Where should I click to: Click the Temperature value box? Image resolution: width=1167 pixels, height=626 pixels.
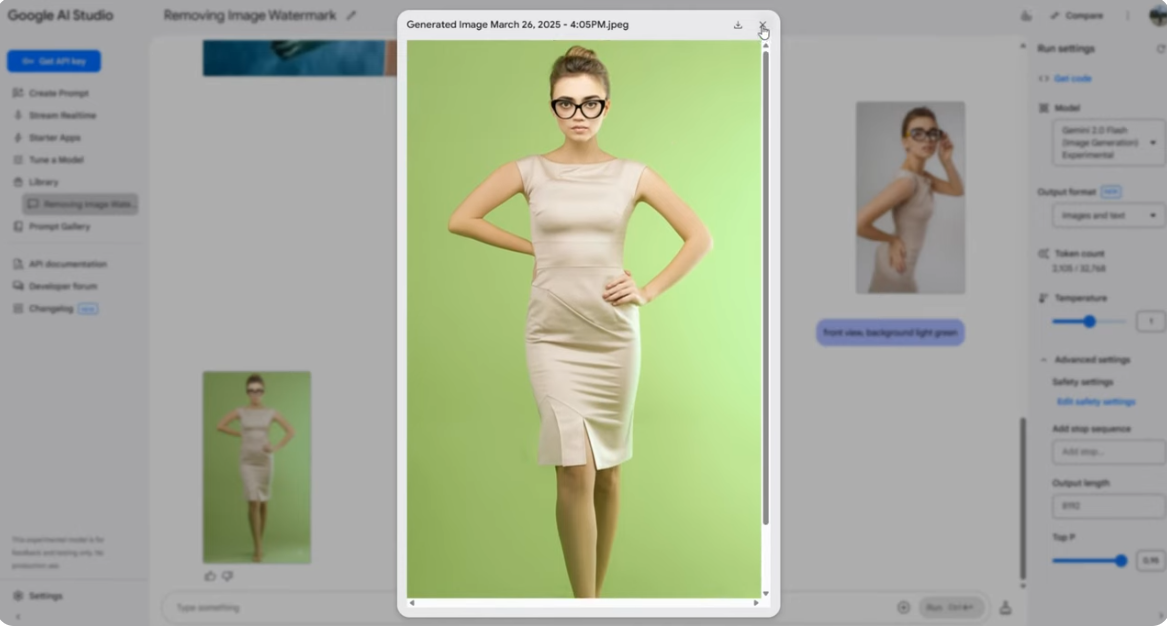click(x=1151, y=322)
